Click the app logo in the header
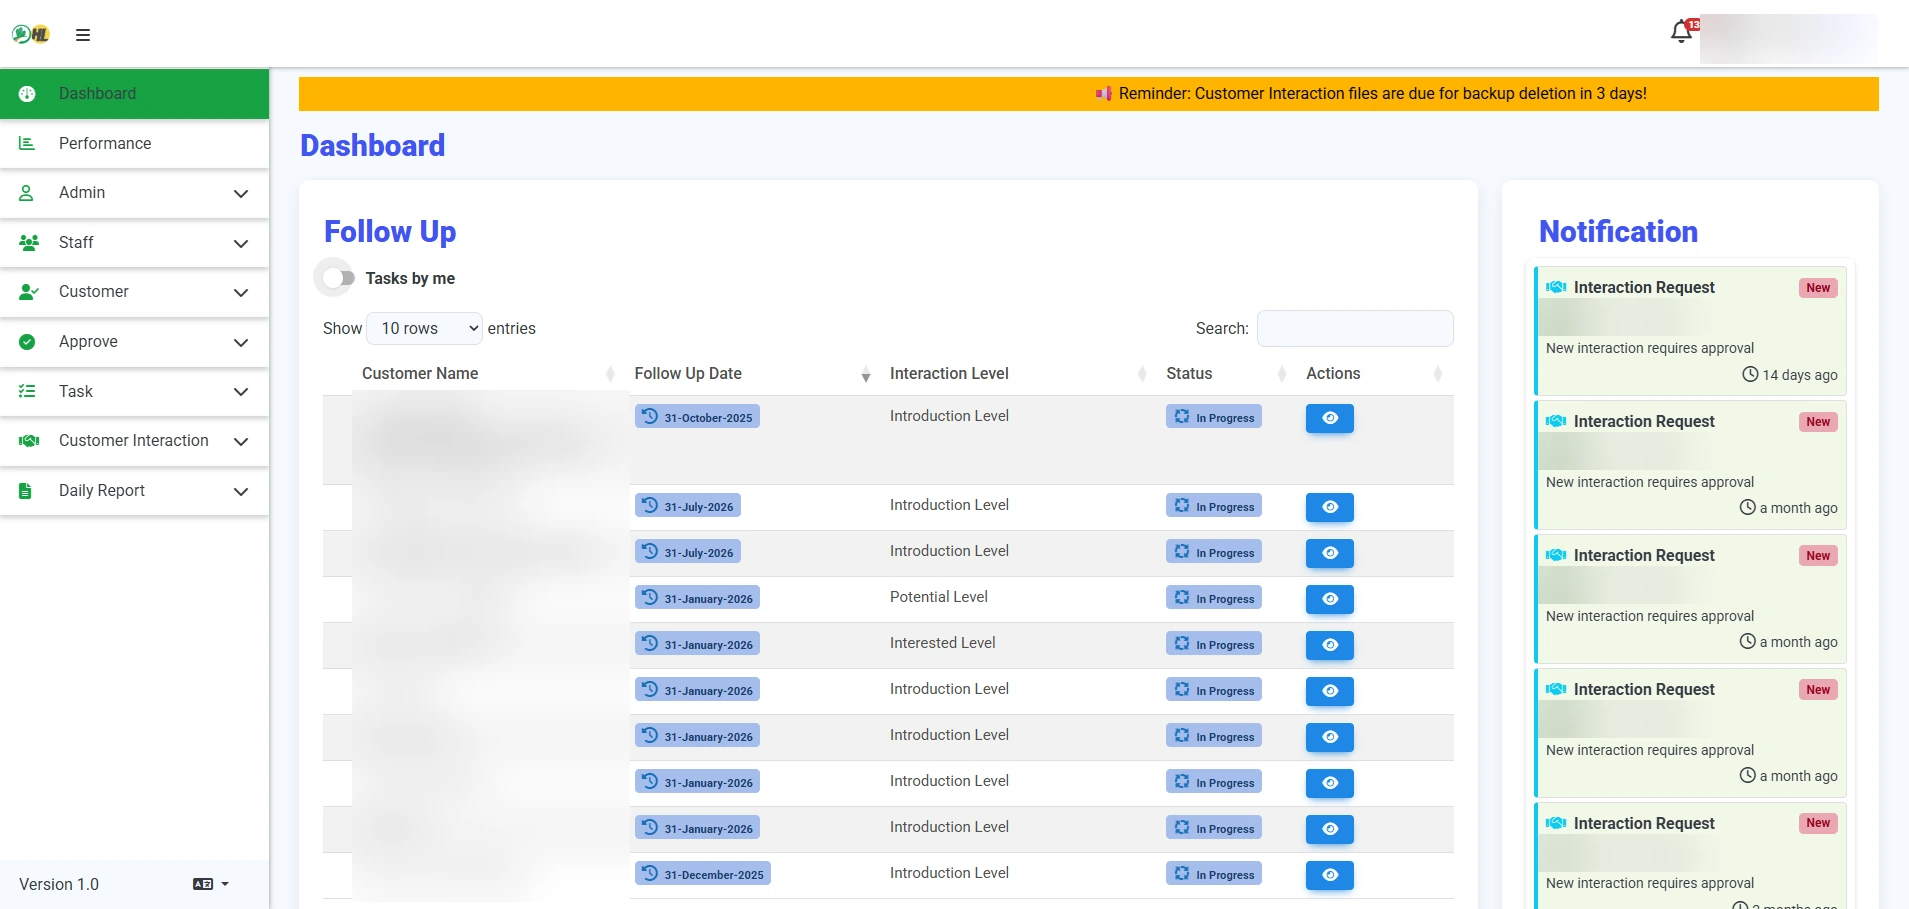1909x909 pixels. 31,34
